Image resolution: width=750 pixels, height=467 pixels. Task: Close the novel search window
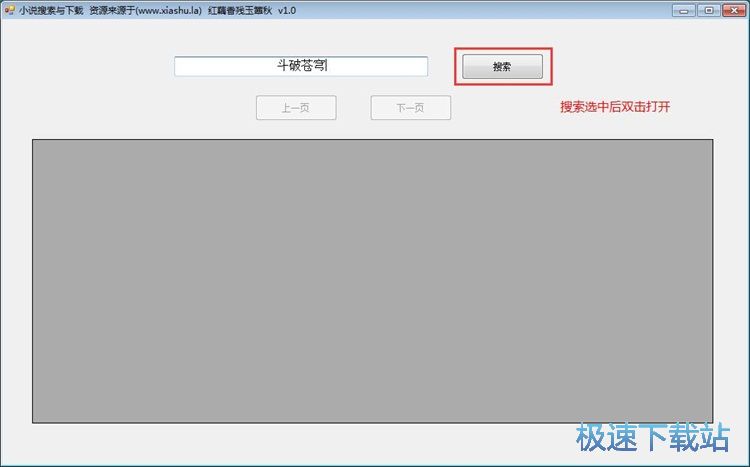[734, 10]
